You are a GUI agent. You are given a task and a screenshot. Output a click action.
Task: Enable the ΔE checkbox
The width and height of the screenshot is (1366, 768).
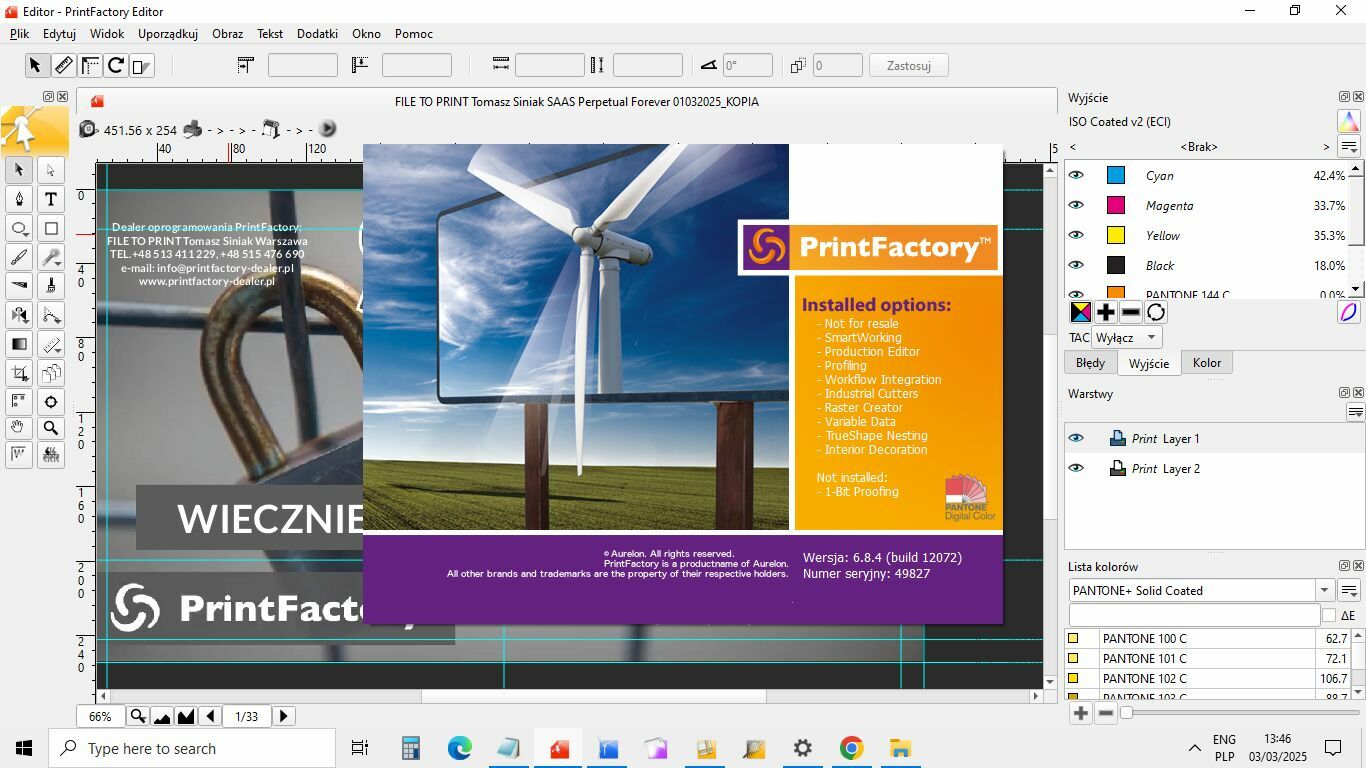click(x=1328, y=615)
